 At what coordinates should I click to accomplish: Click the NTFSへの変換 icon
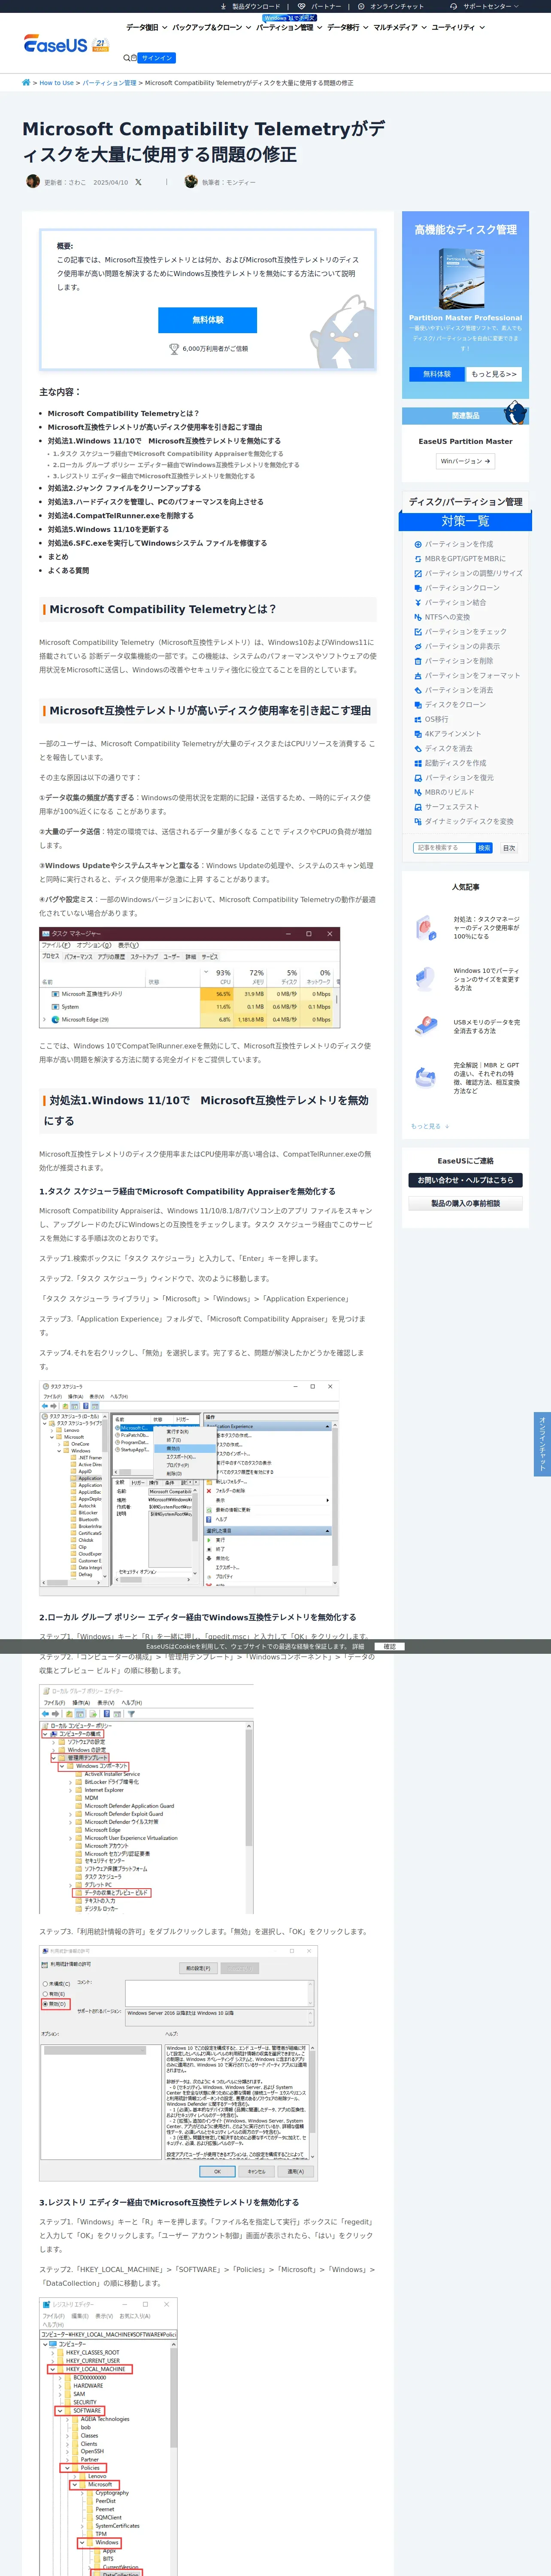tap(418, 617)
